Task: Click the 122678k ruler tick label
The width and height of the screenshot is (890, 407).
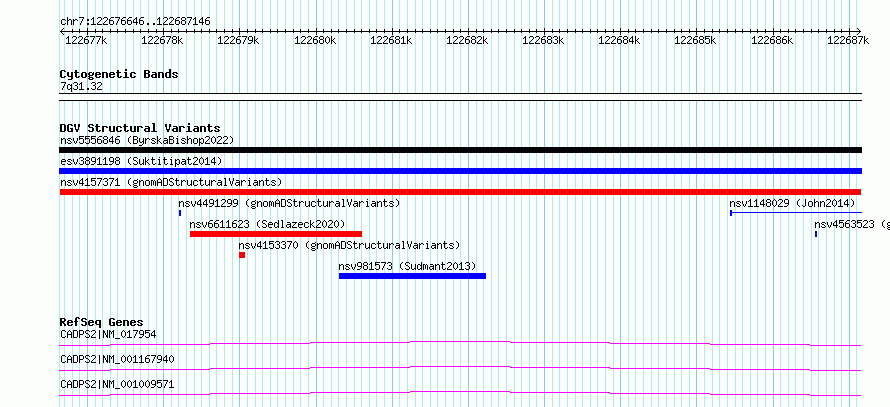Action: (x=162, y=40)
